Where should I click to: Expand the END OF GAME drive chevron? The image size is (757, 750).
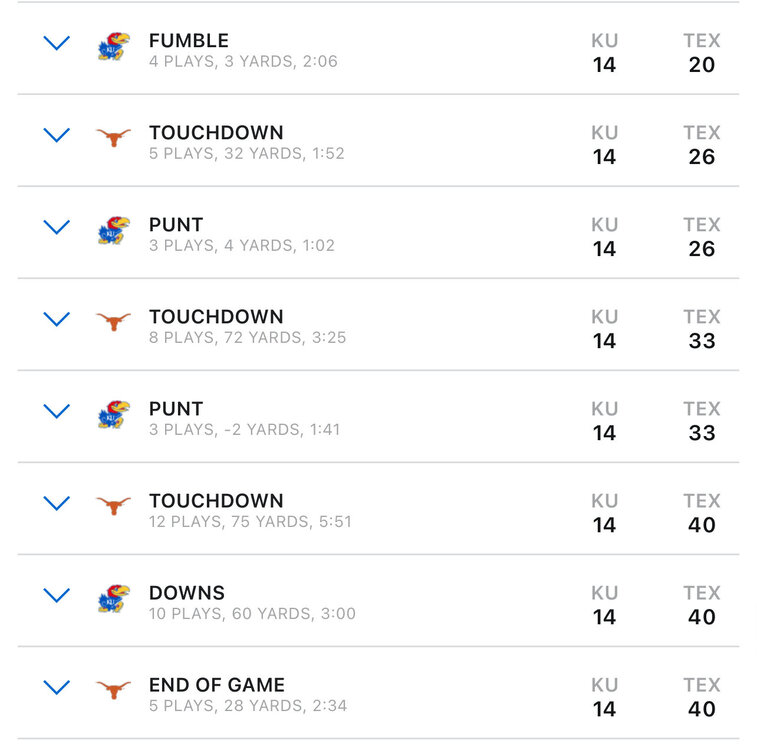pyautogui.click(x=57, y=688)
